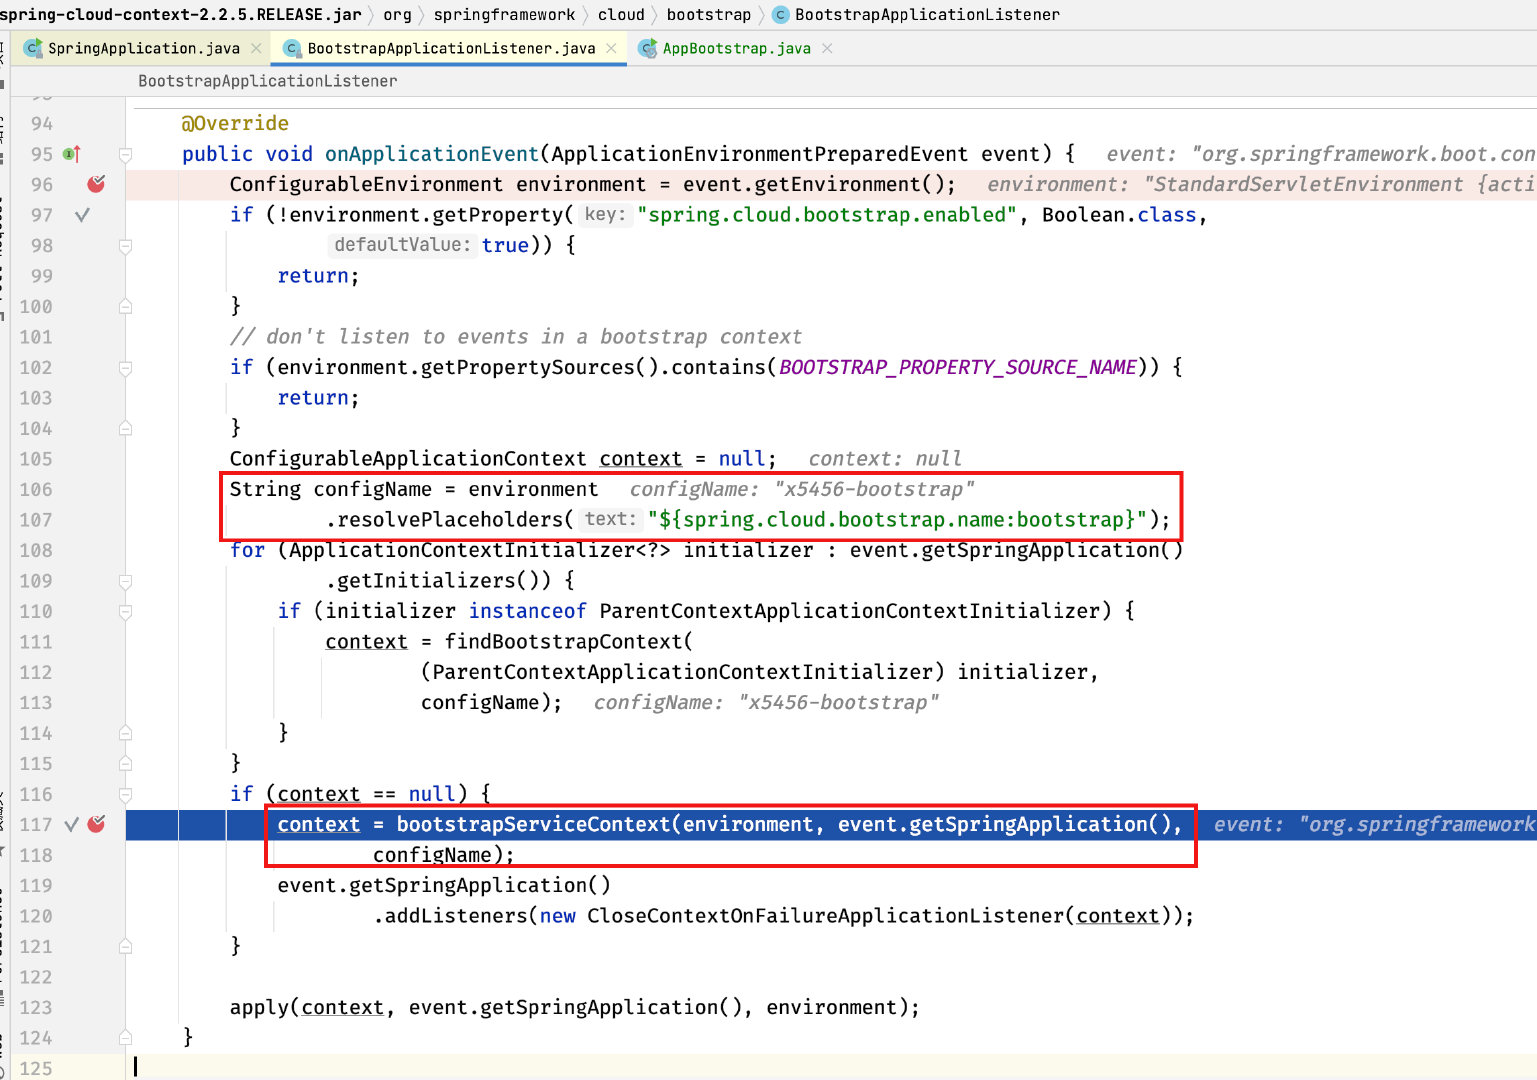The width and height of the screenshot is (1537, 1080).
Task: Click the method fold end marker at line 124
Action: pyautogui.click(x=125, y=1037)
